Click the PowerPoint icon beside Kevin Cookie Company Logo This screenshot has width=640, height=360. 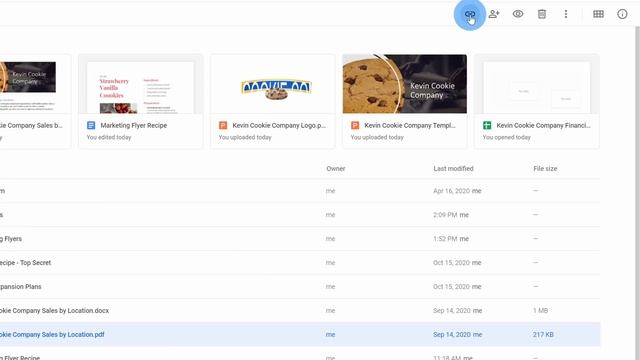coord(223,125)
